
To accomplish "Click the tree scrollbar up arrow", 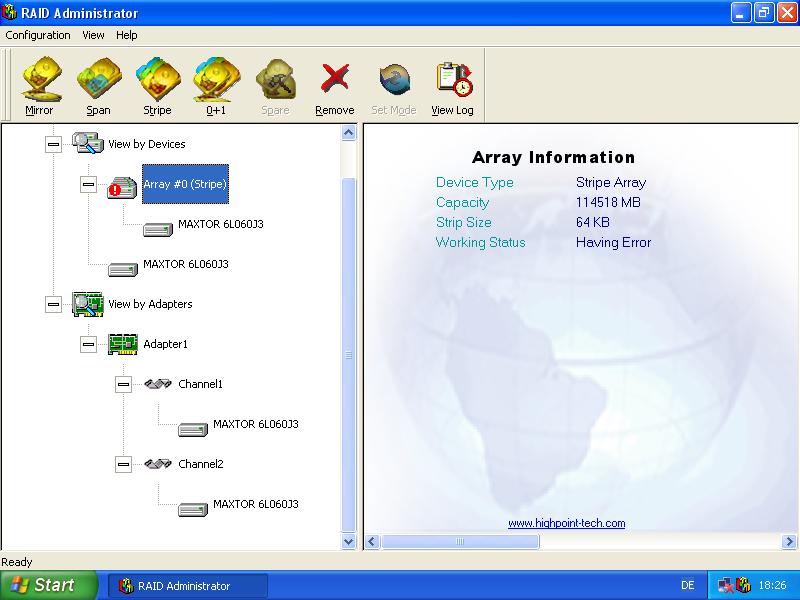I will [348, 133].
